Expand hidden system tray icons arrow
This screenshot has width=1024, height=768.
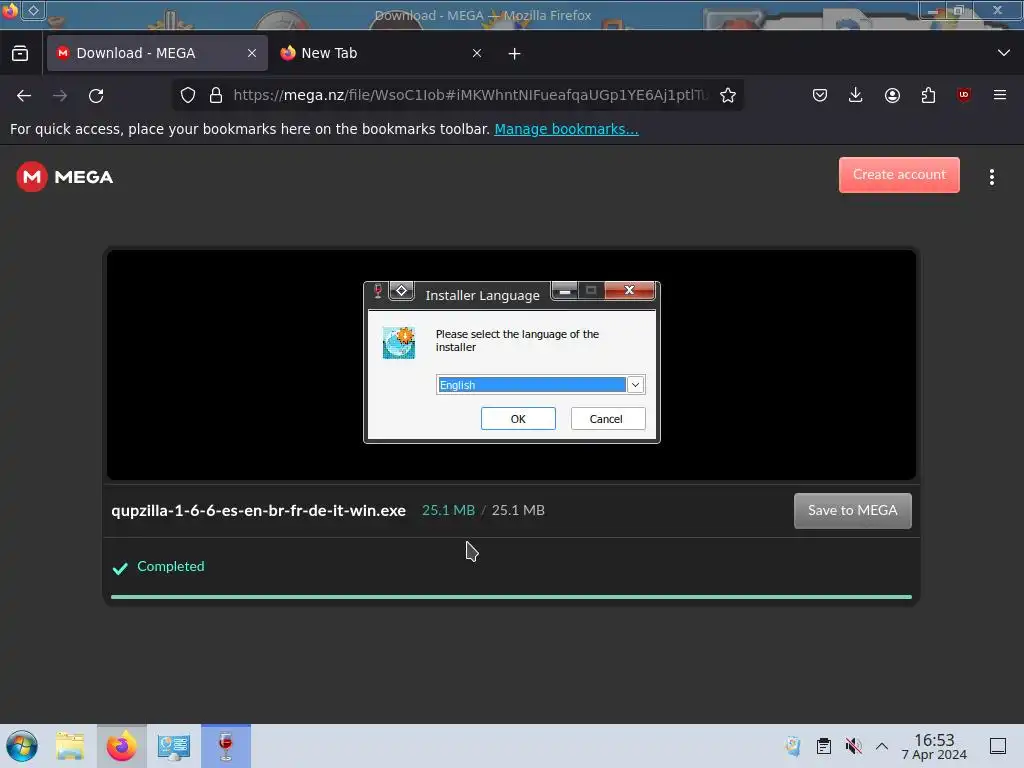coord(882,746)
